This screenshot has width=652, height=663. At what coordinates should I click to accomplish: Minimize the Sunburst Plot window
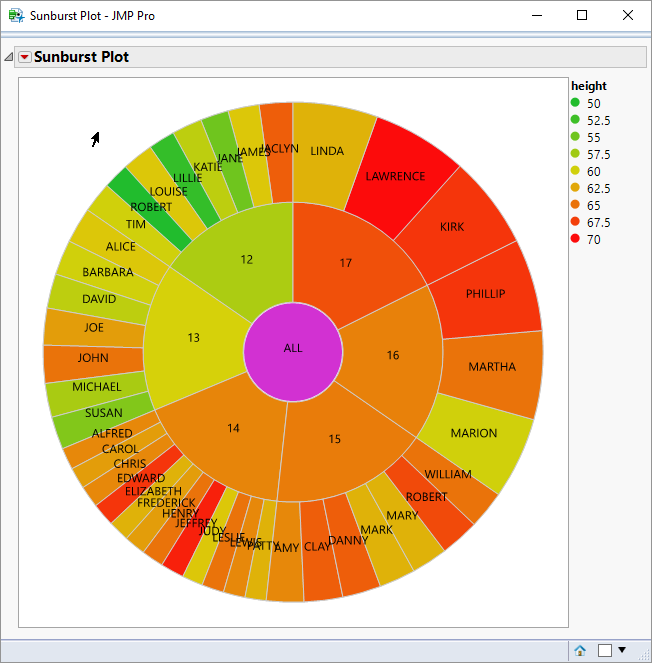click(x=537, y=16)
